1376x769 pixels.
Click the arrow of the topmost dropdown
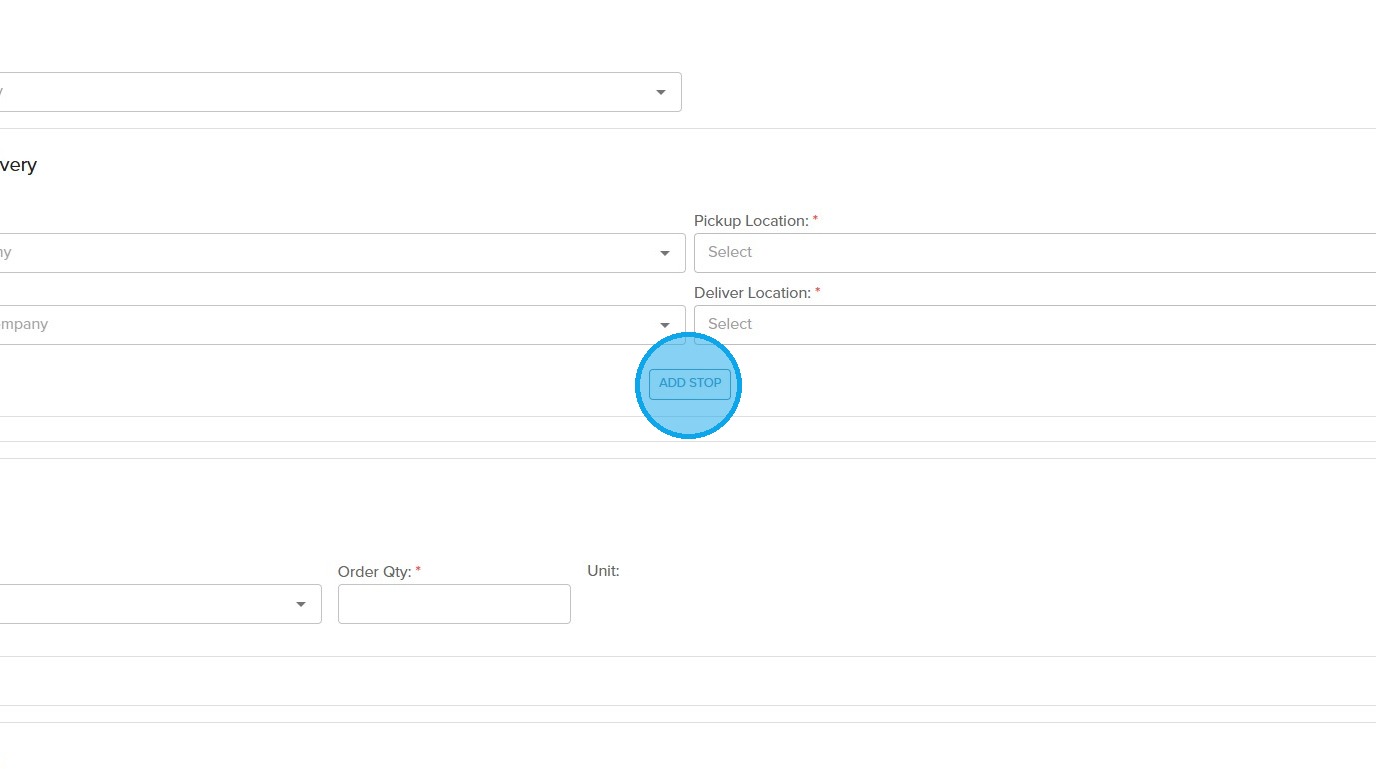click(660, 92)
